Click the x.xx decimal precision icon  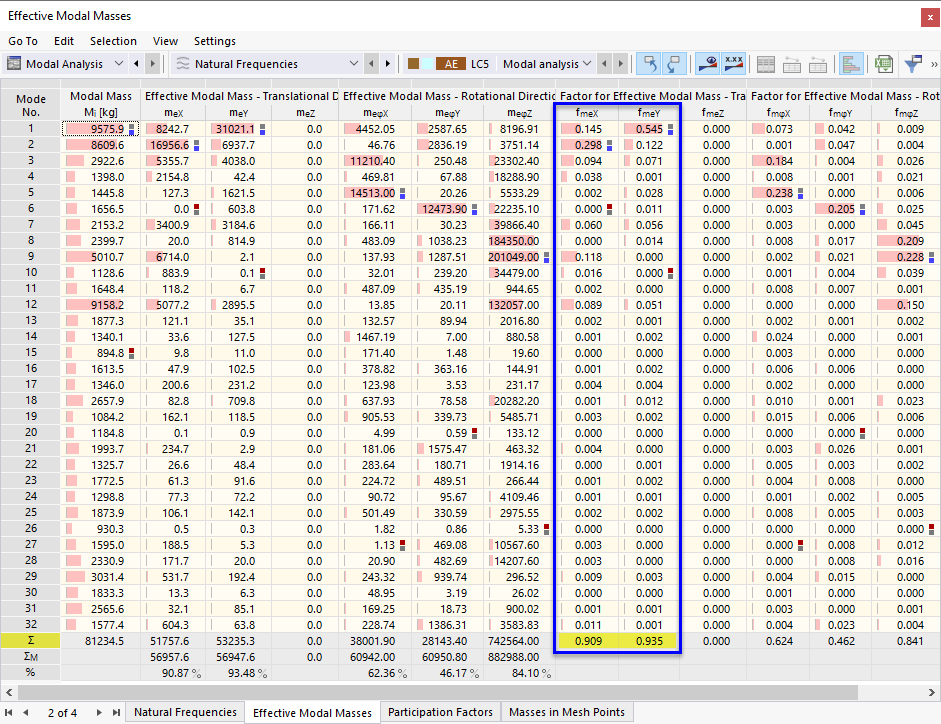[x=734, y=64]
